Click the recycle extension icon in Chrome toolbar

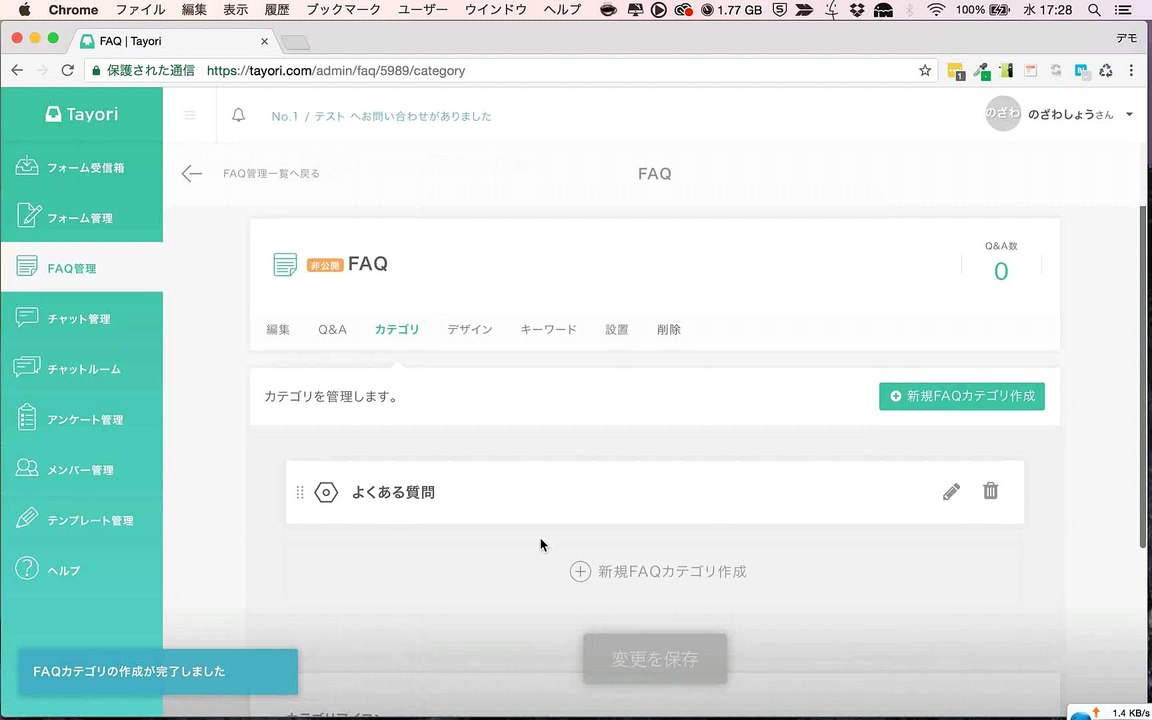1106,71
